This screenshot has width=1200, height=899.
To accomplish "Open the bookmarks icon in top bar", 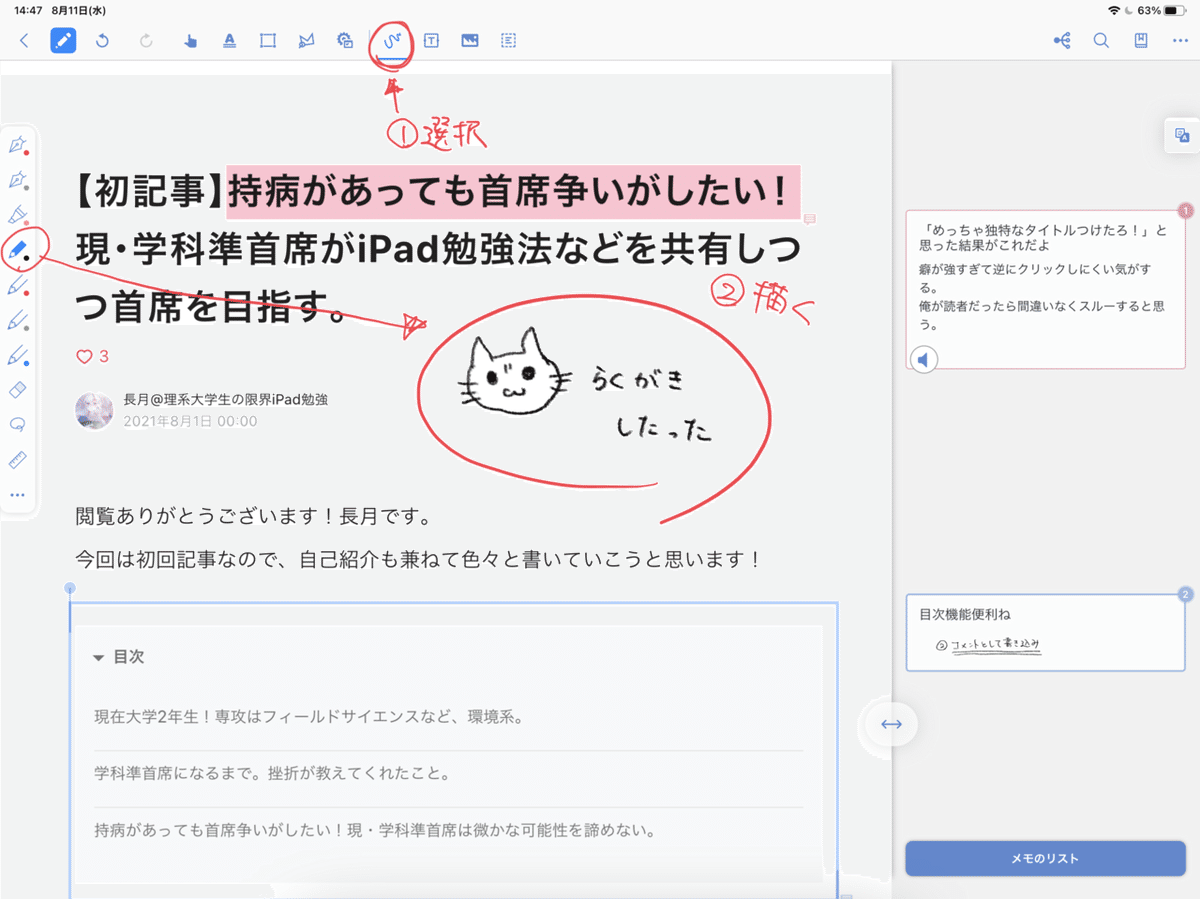I will coord(1141,41).
